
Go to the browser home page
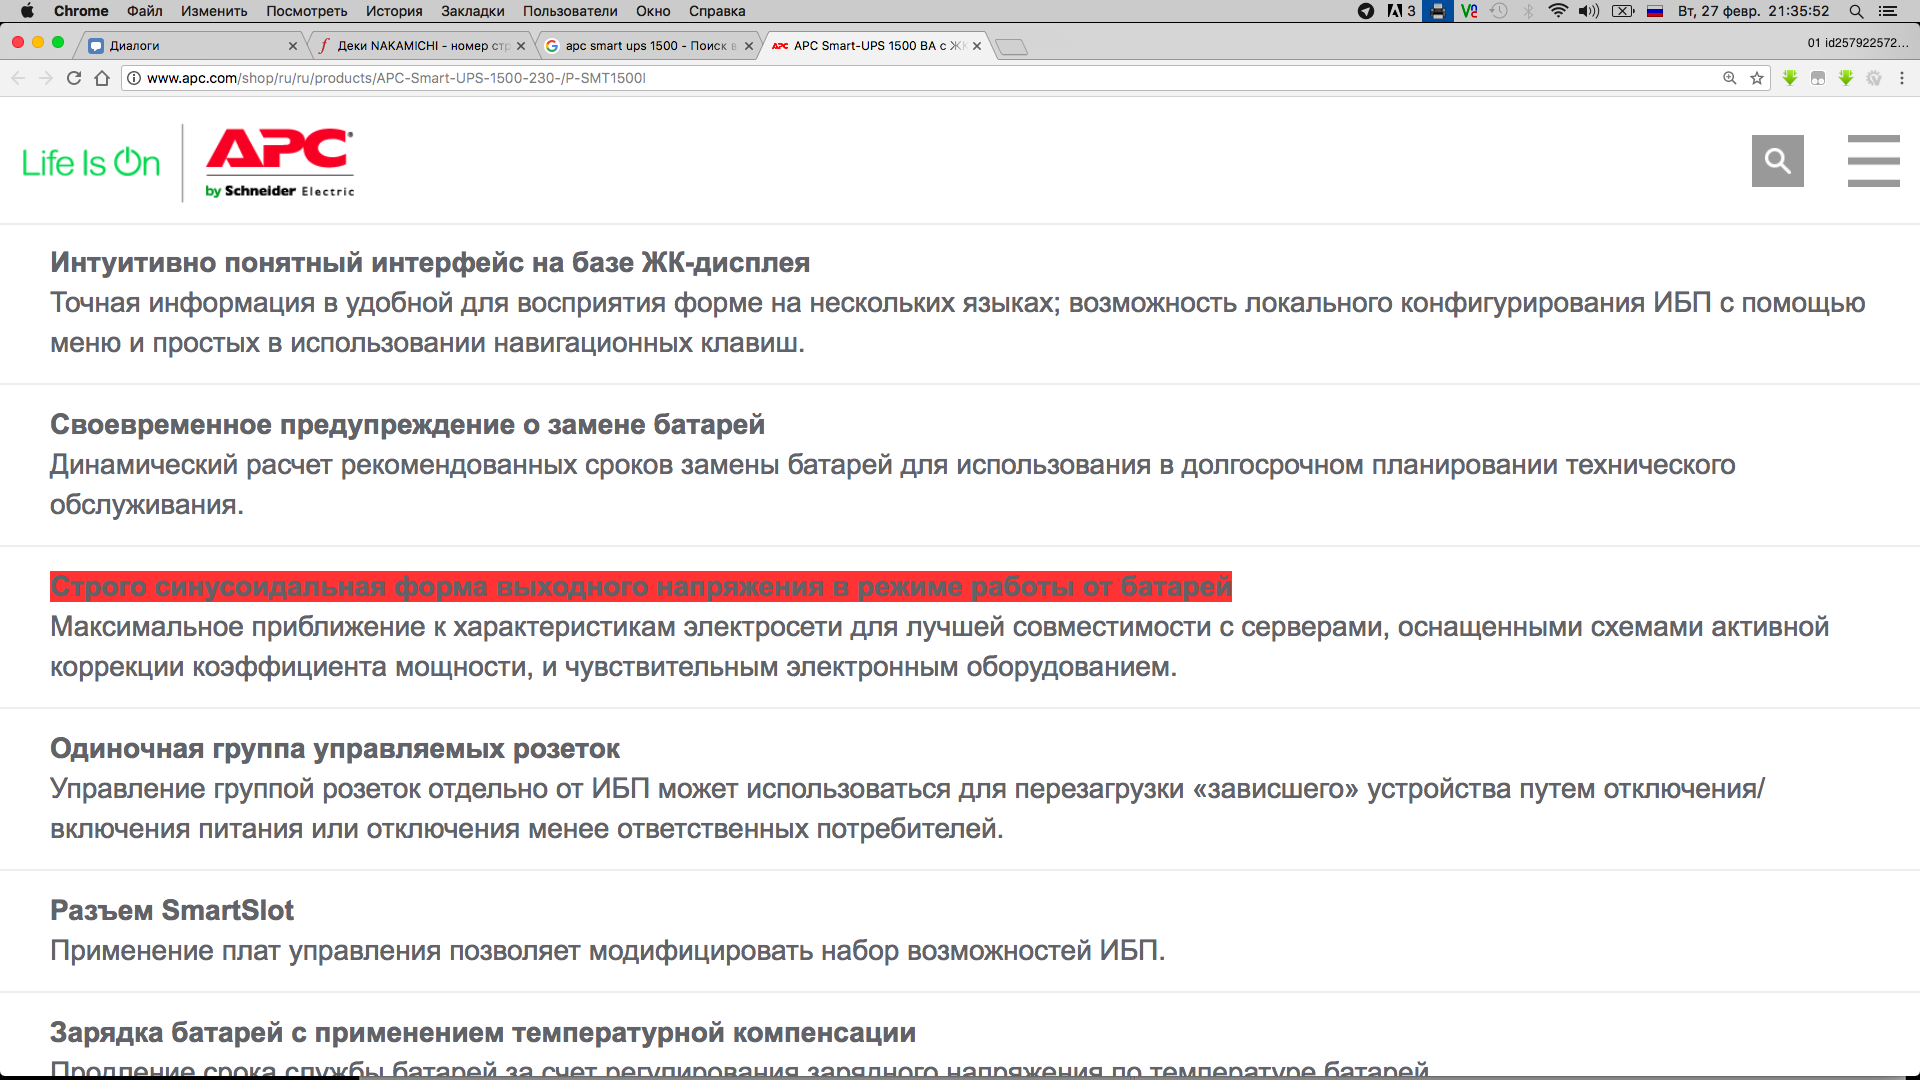[x=102, y=78]
